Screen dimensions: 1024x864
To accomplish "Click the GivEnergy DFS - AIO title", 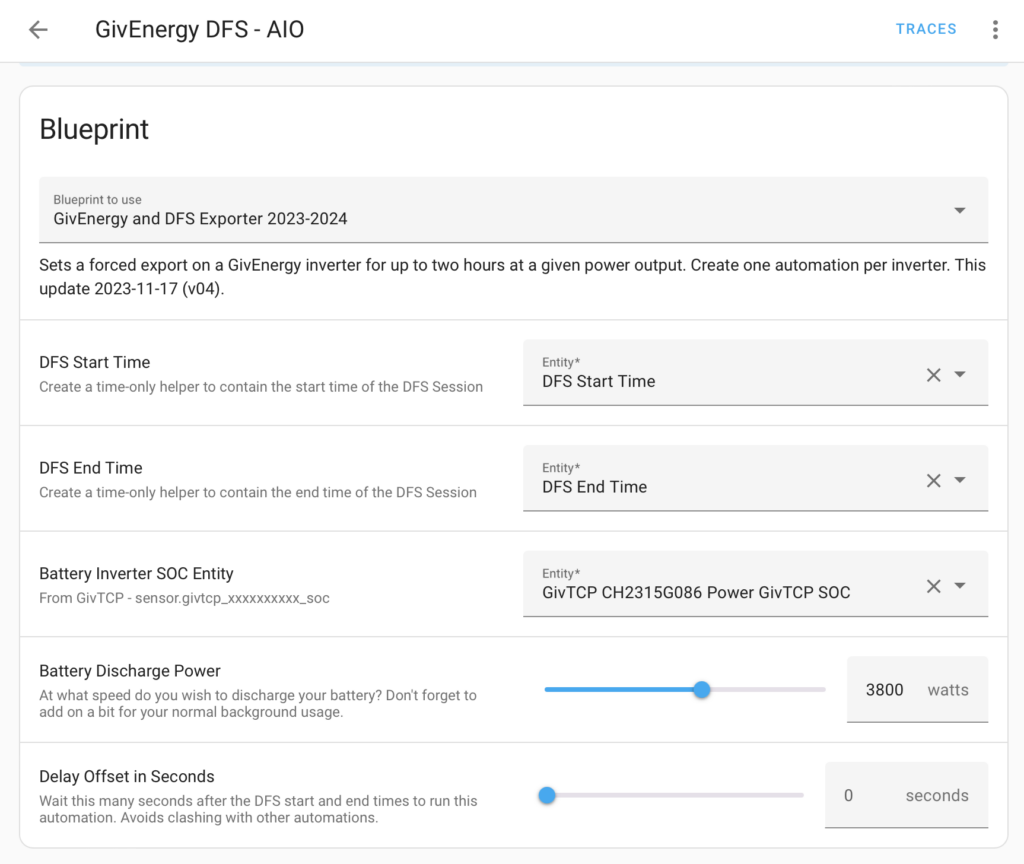I will click(199, 29).
